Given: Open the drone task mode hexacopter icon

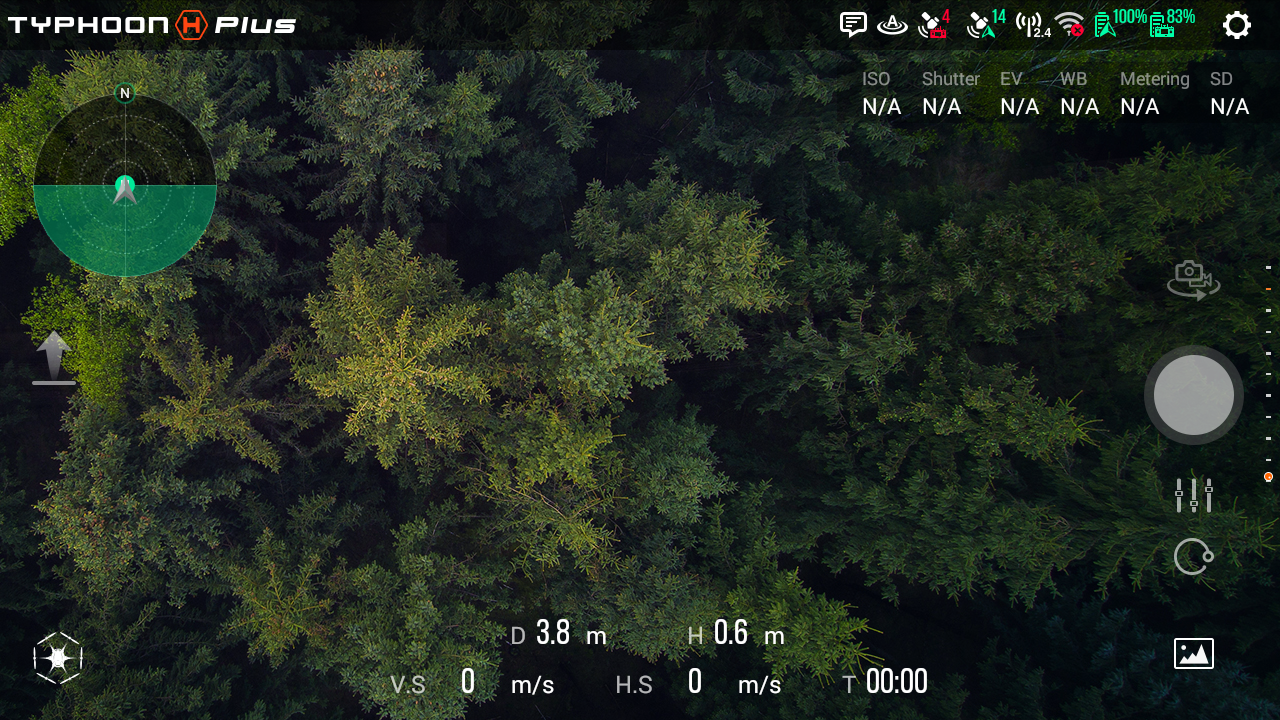Looking at the screenshot, I should [58, 658].
